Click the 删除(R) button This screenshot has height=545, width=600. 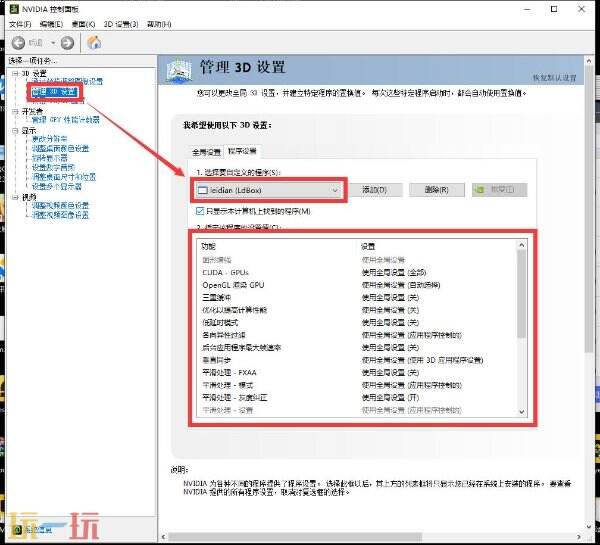click(437, 190)
